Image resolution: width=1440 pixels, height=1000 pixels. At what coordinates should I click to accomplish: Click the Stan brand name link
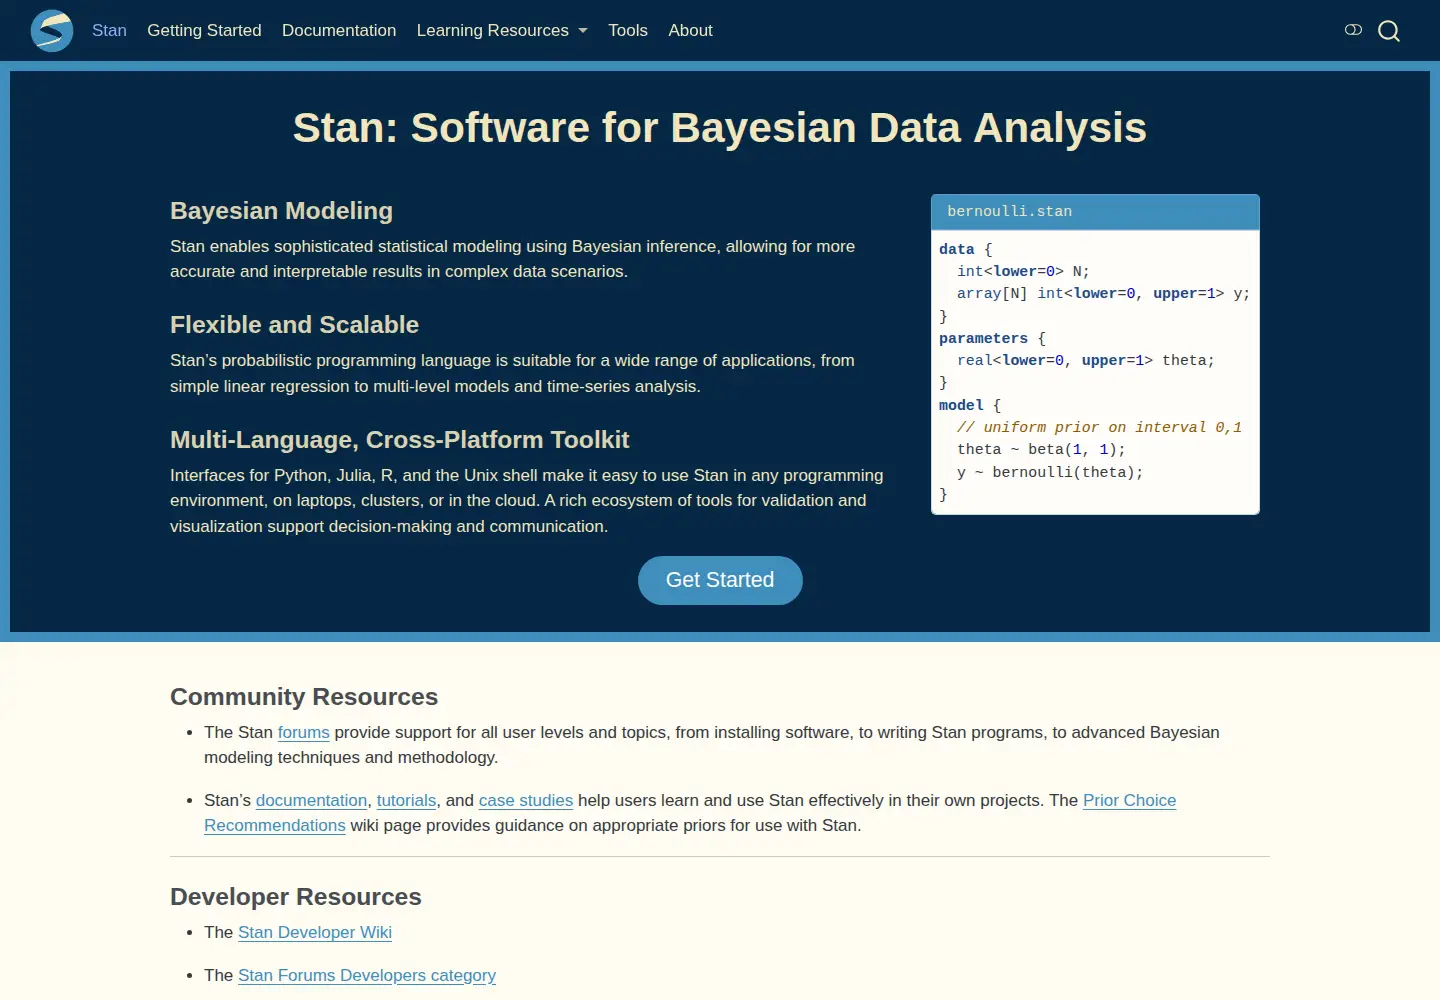109,30
